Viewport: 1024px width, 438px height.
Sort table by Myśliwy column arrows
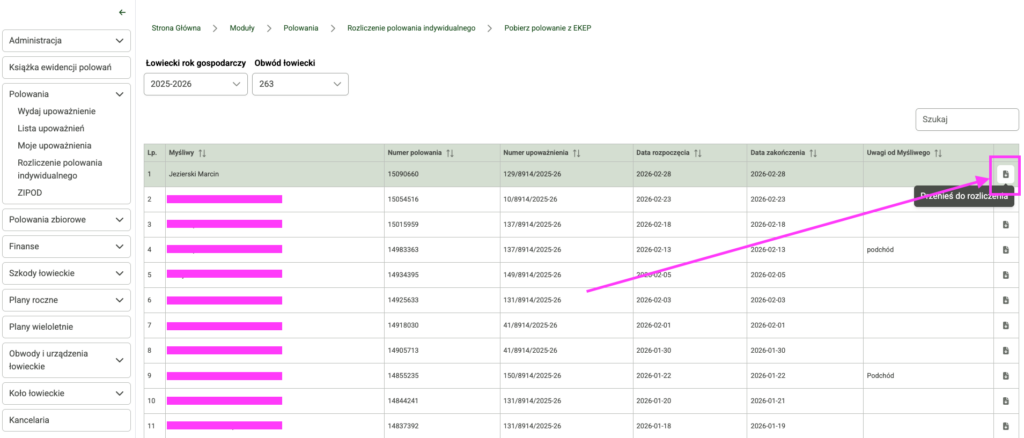click(x=202, y=153)
